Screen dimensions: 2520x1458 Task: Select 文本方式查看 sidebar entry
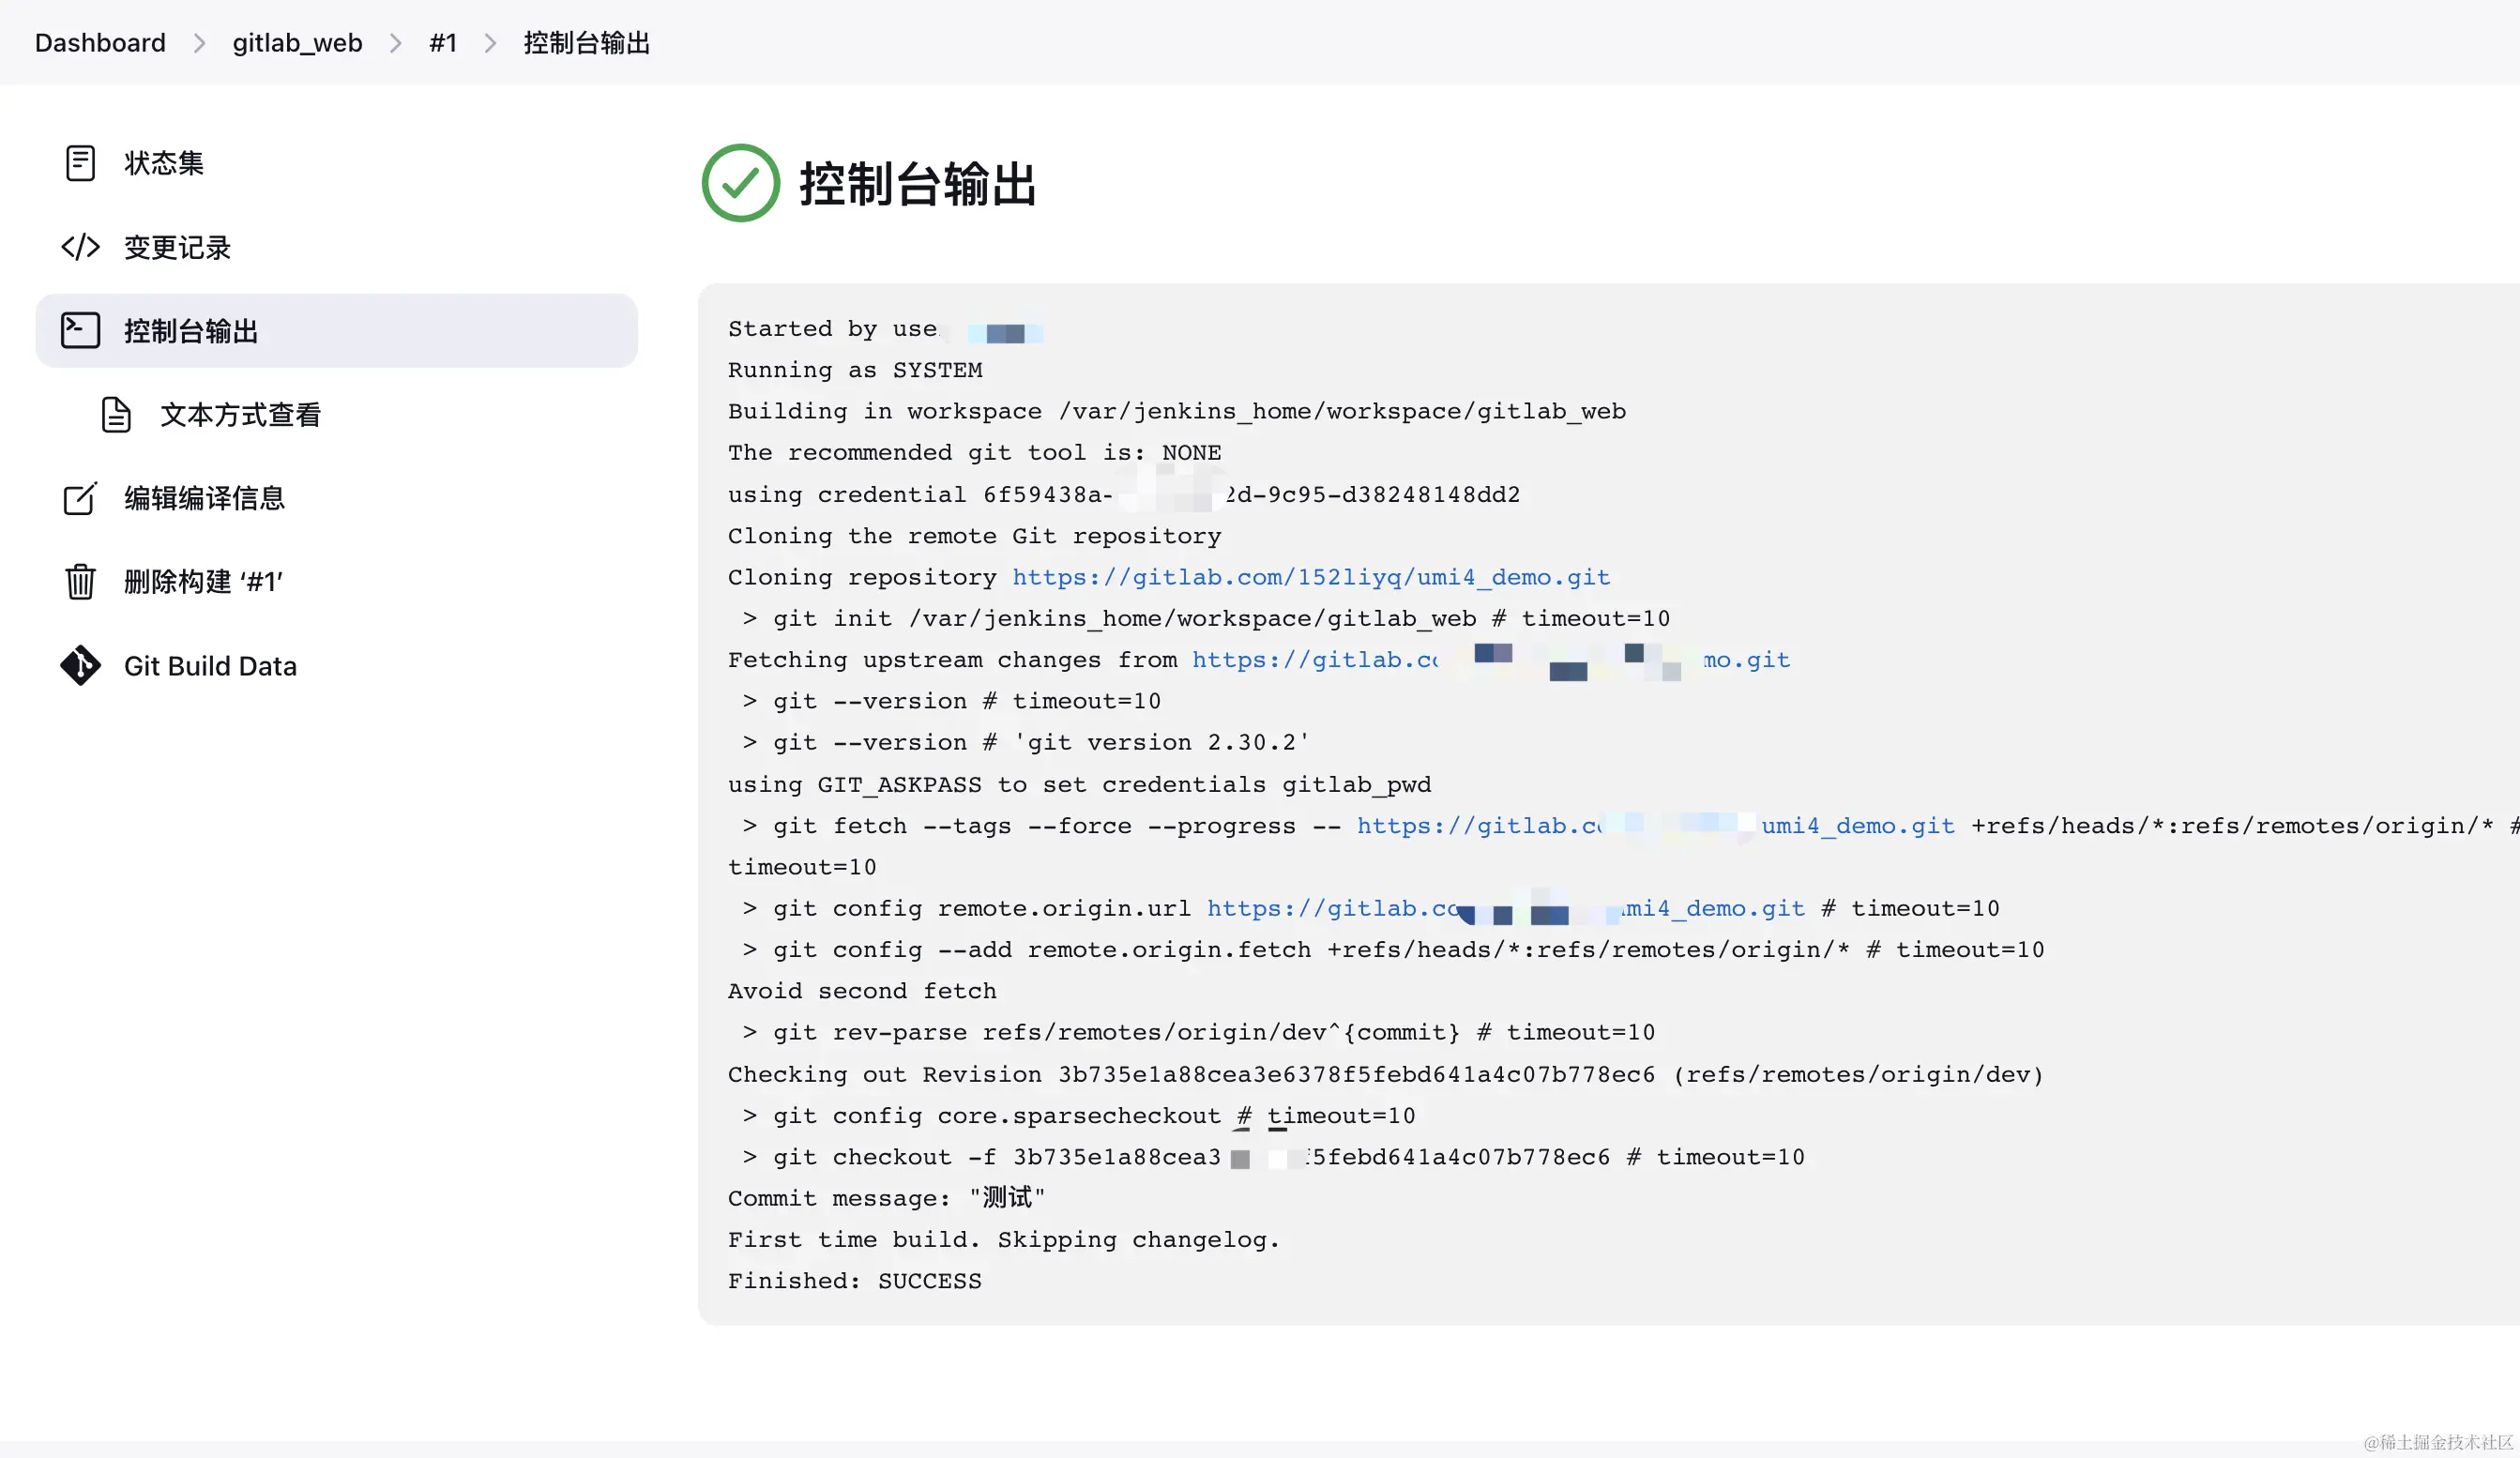[x=240, y=415]
